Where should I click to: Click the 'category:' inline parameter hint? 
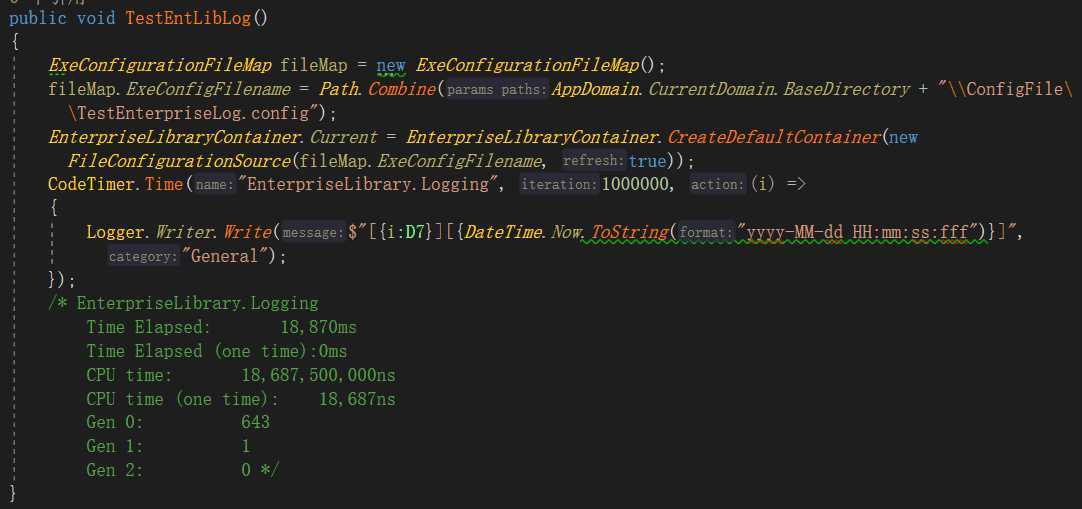coord(144,257)
